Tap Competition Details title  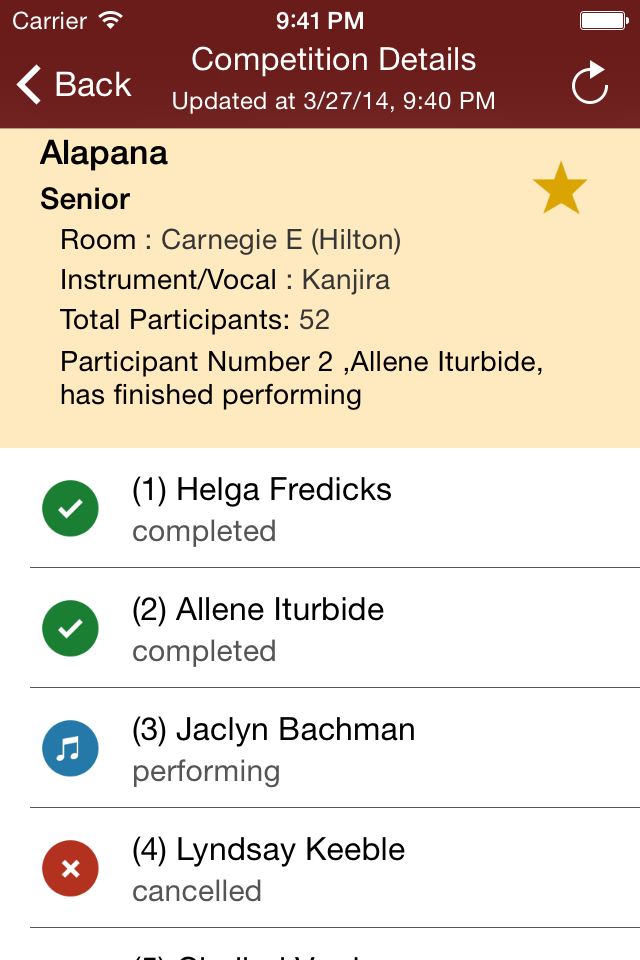pyautogui.click(x=334, y=60)
